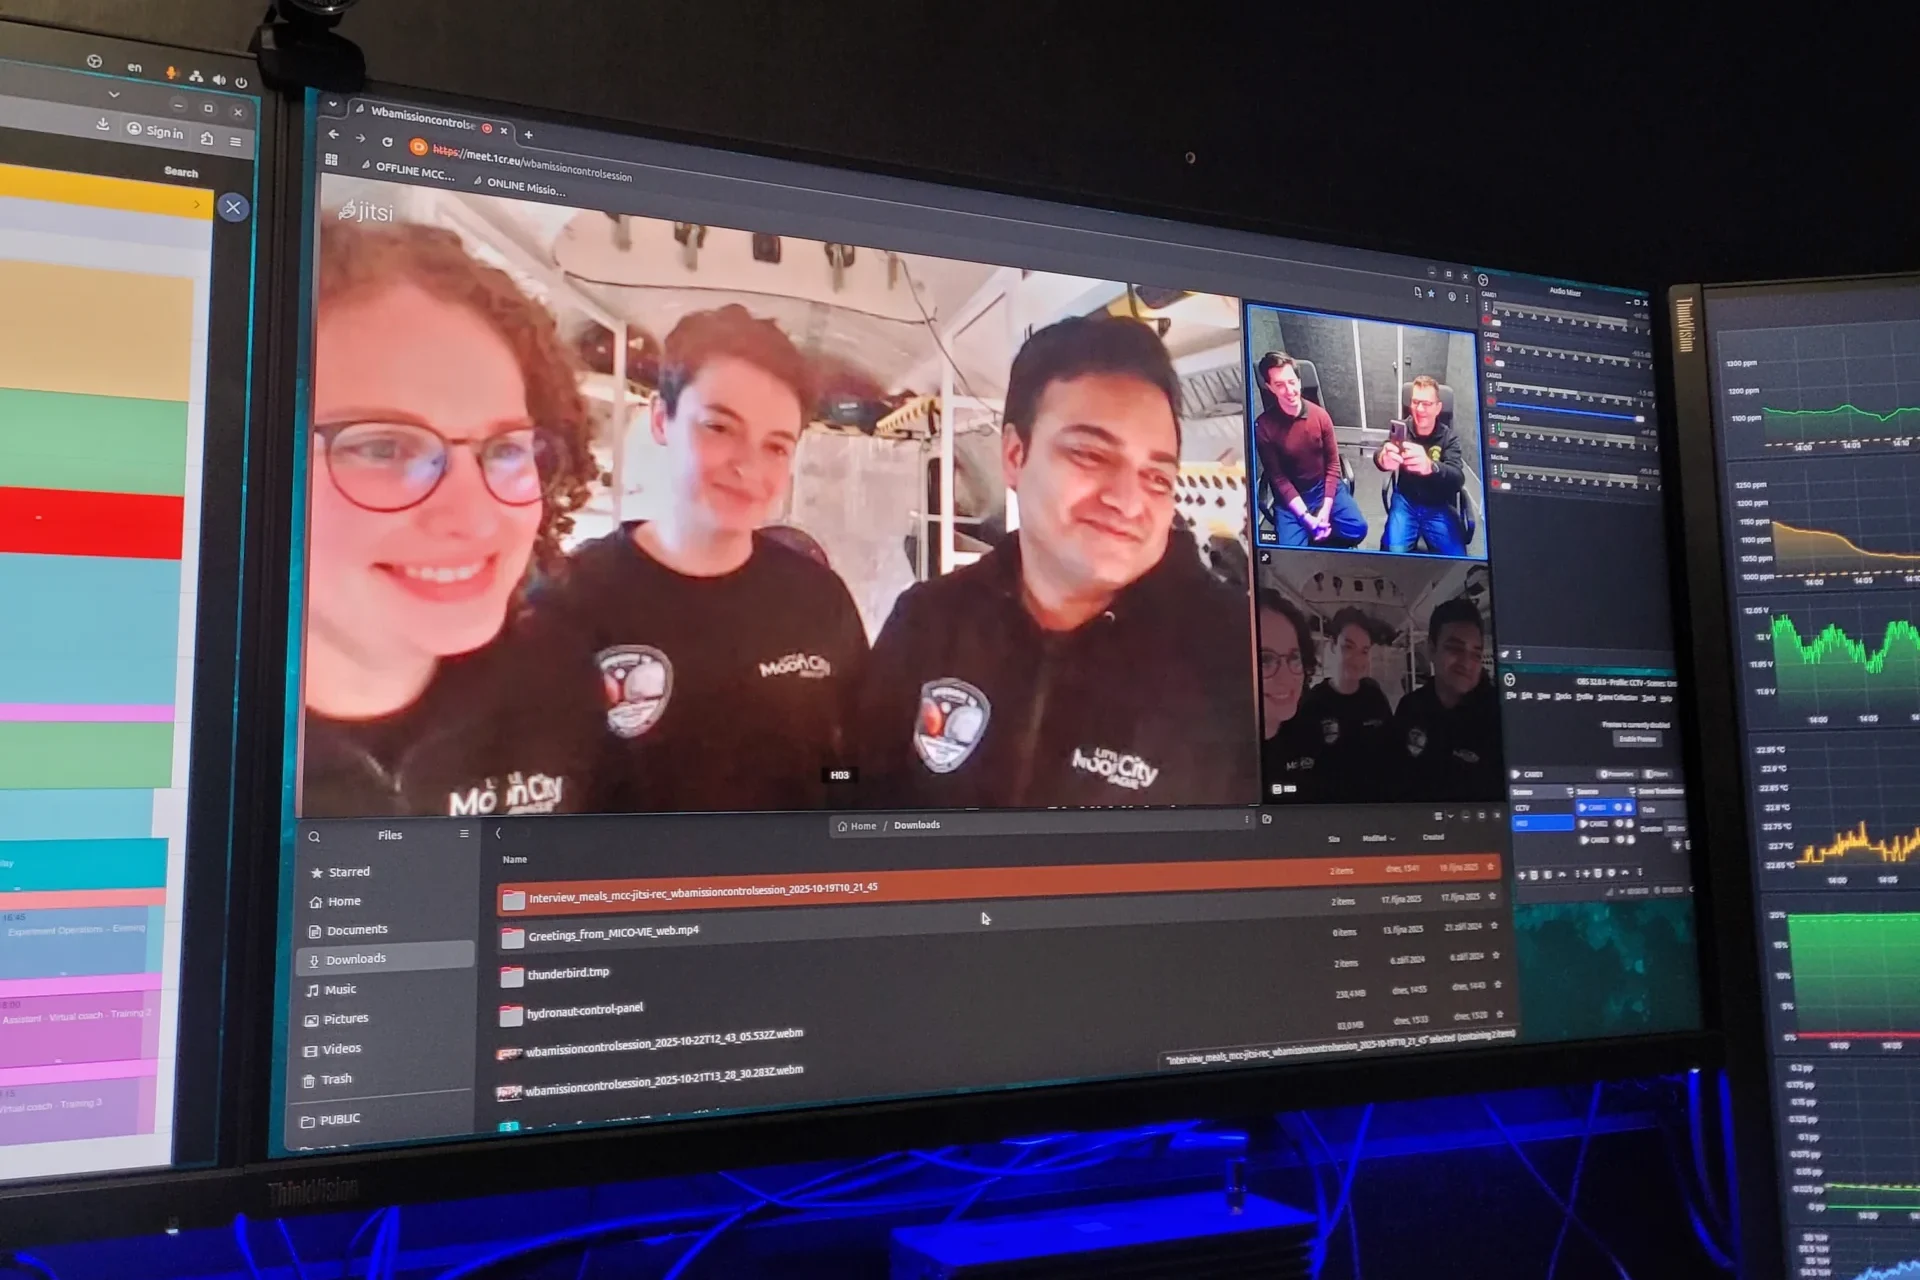Reload the Jitsi meeting page
This screenshot has width=1920, height=1280.
coord(388,141)
